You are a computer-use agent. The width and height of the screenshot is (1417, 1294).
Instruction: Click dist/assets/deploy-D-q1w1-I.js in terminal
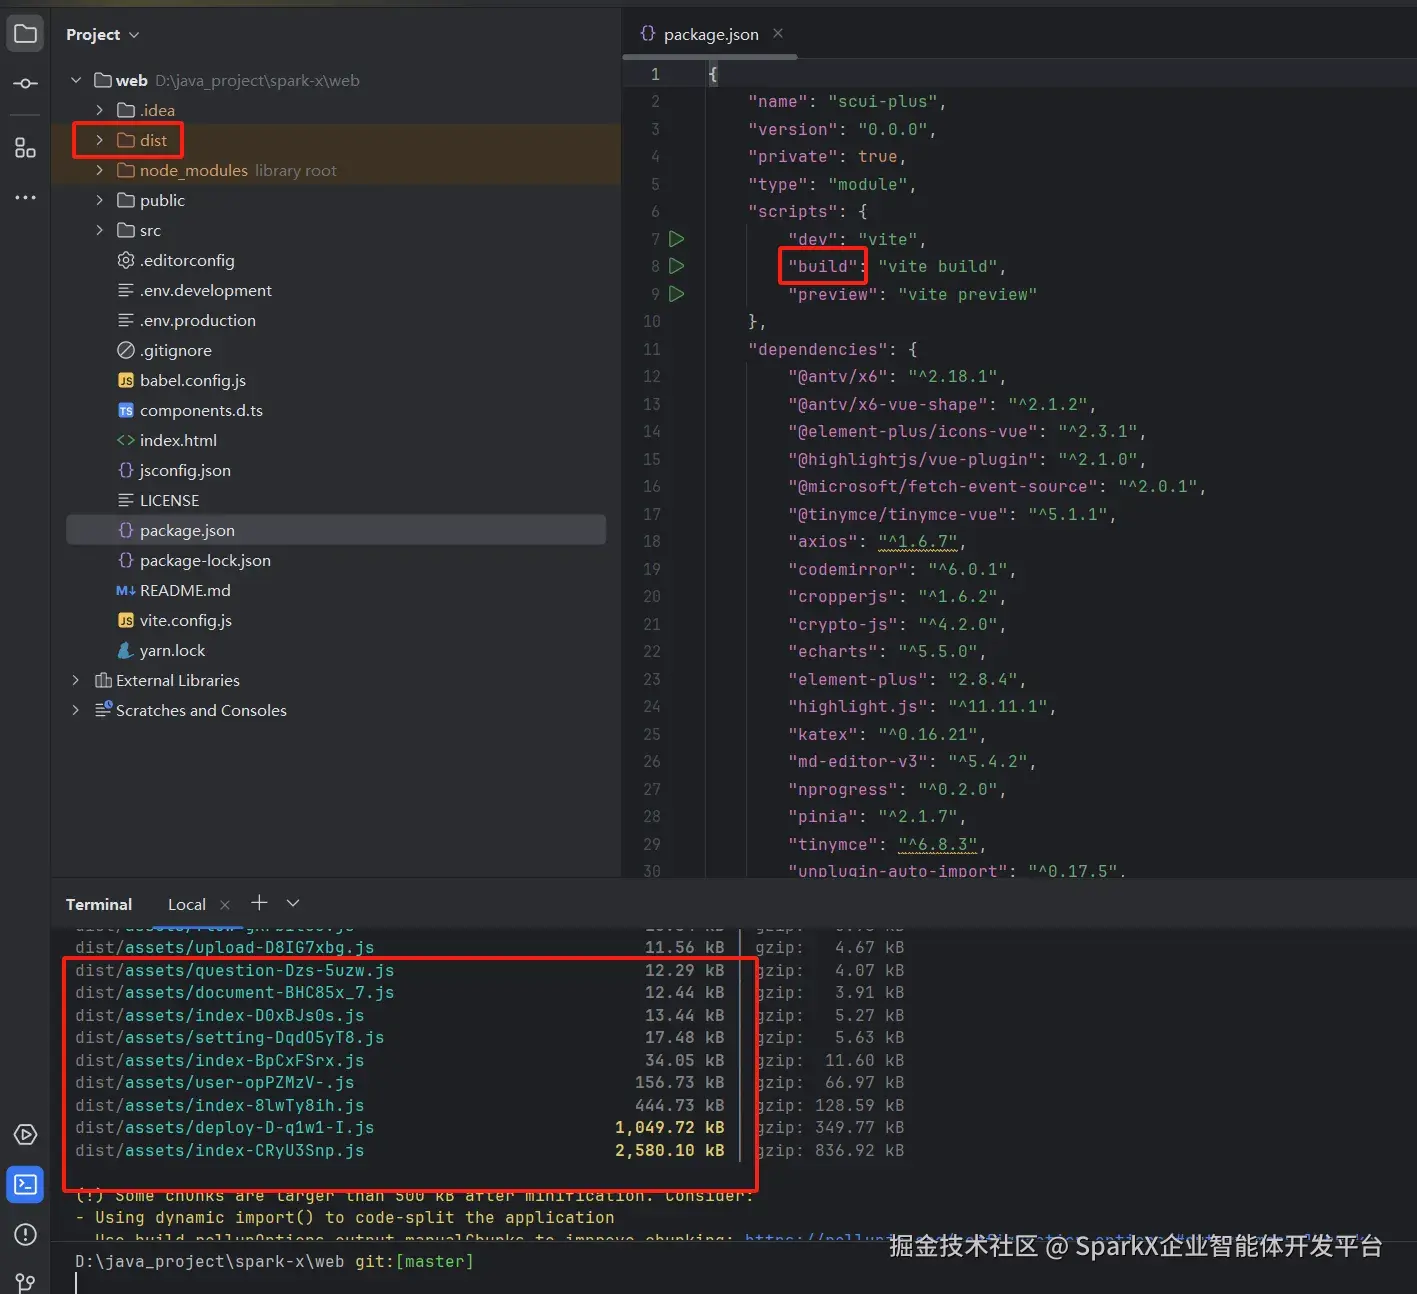pos(225,1127)
